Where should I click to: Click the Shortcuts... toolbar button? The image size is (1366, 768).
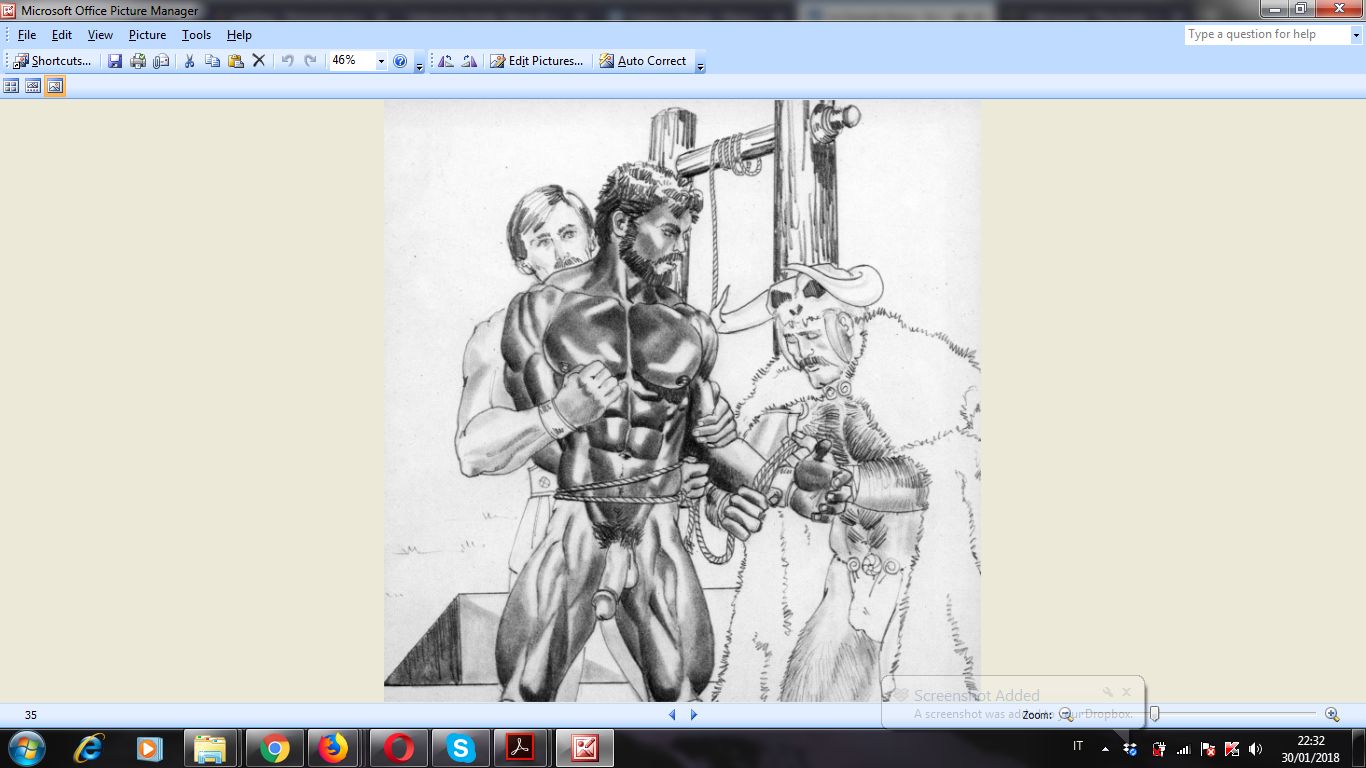pos(52,61)
